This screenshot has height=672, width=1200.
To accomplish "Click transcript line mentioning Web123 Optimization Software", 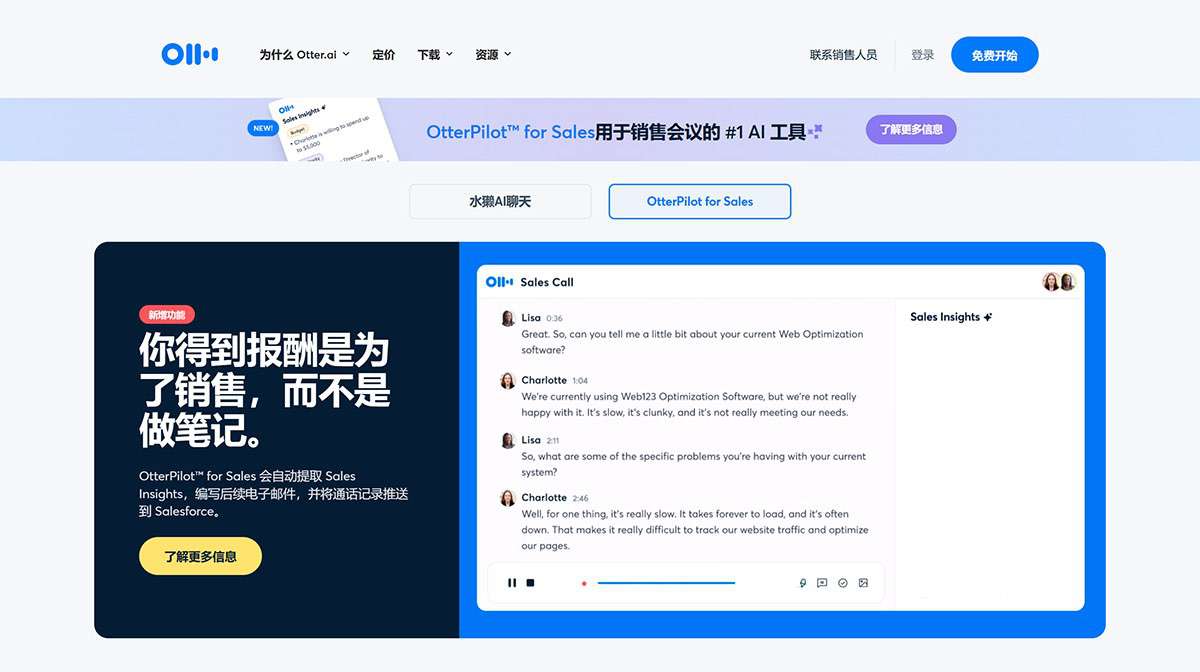I will tap(689, 396).
